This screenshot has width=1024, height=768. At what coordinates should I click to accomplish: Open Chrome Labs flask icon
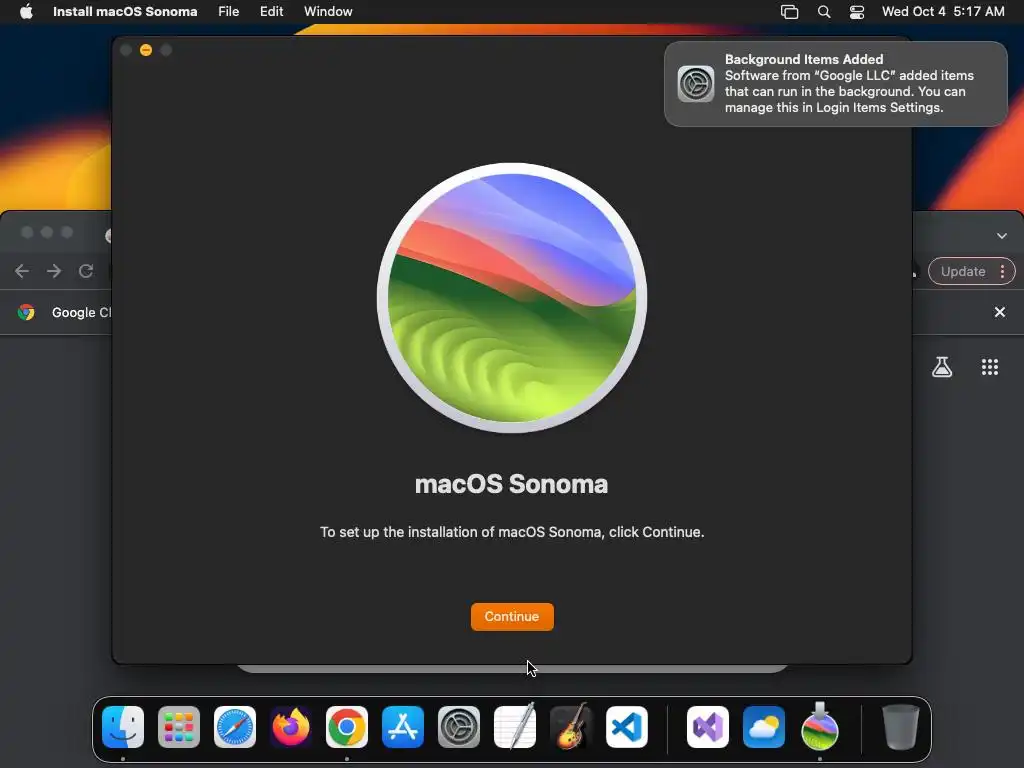(942, 367)
